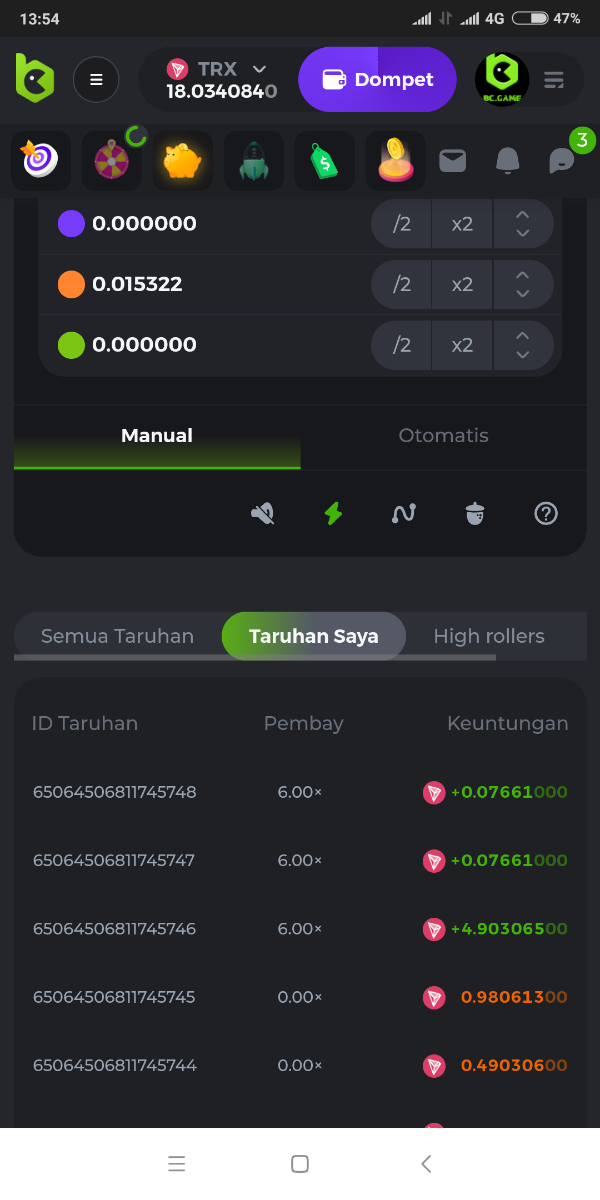Open bet ID 65064506811745746 details
Image resolution: width=600 pixels, height=1200 pixels.
click(114, 929)
